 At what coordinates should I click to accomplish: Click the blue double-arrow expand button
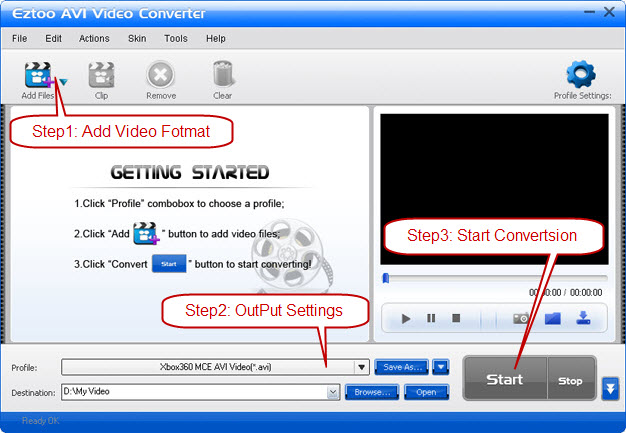coord(610,388)
